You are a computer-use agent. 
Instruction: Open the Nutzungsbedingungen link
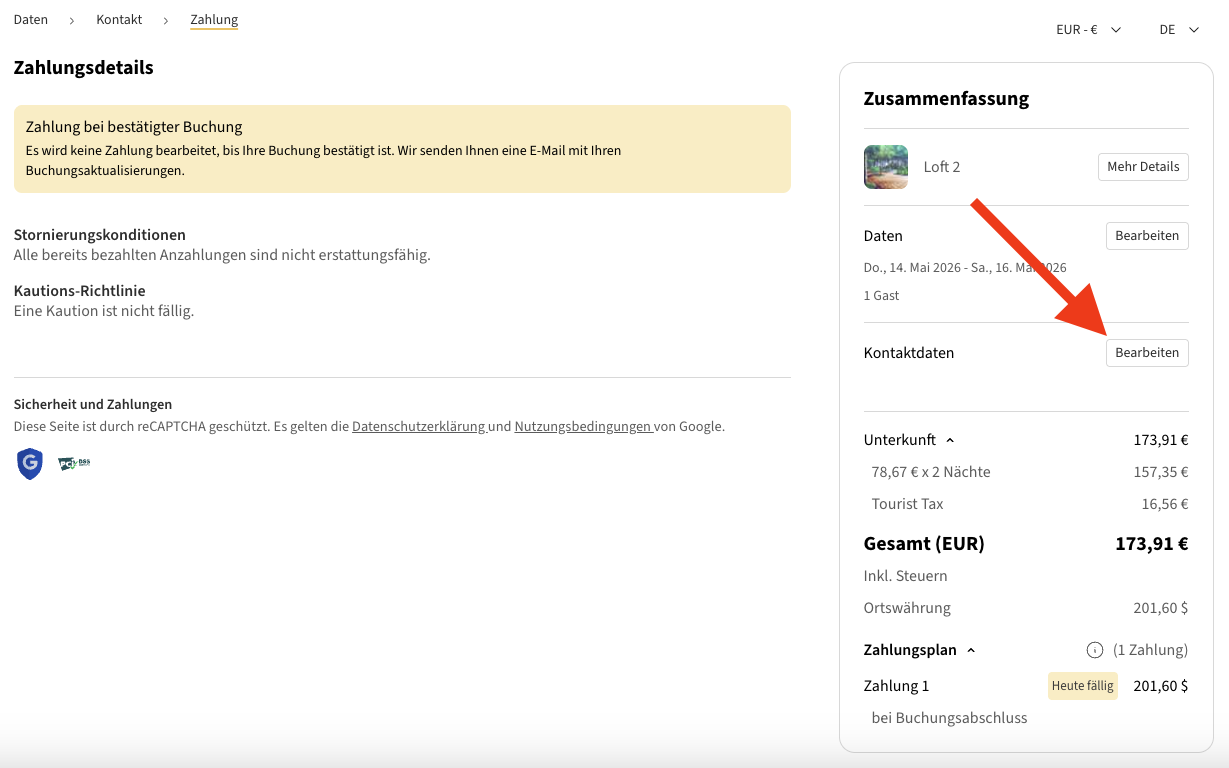(582, 426)
